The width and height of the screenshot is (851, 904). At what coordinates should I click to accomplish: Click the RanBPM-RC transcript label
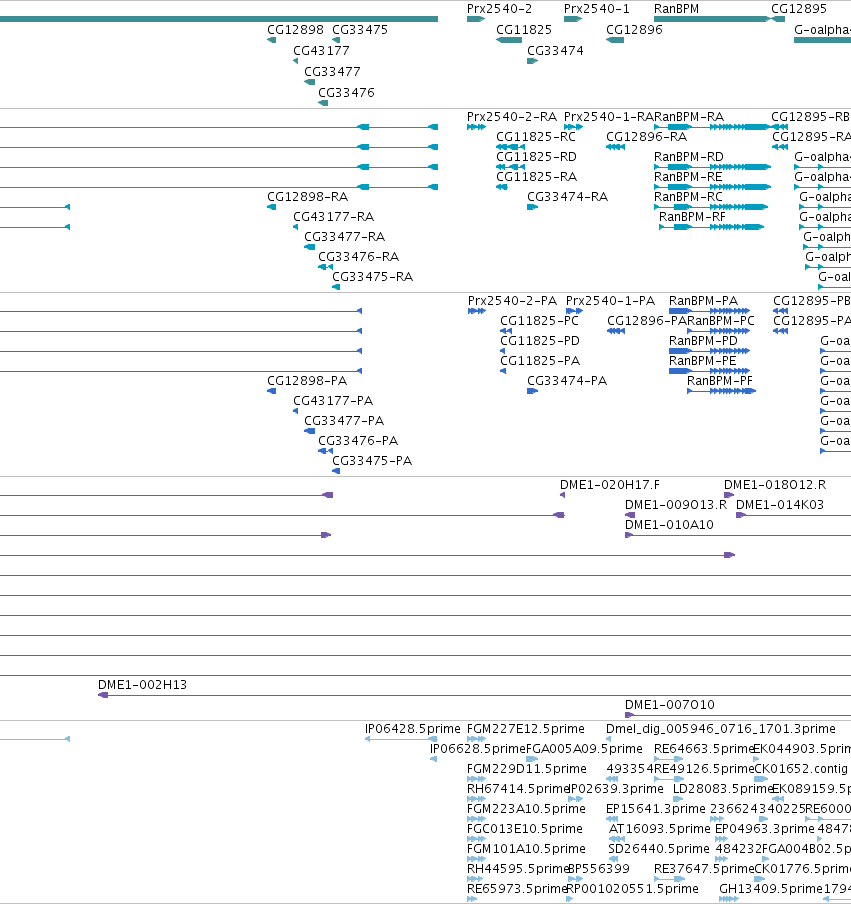pyautogui.click(x=688, y=197)
